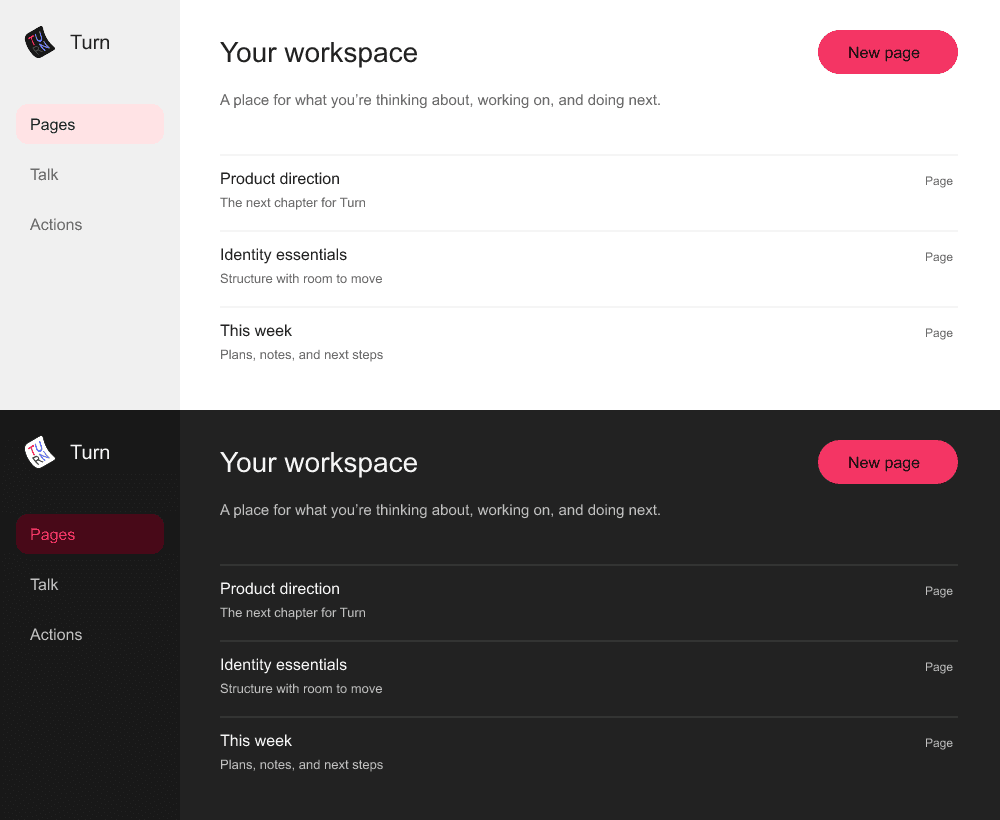The width and height of the screenshot is (1000, 820).
Task: Click the Your workspace heading in the light panel
Action: (319, 53)
